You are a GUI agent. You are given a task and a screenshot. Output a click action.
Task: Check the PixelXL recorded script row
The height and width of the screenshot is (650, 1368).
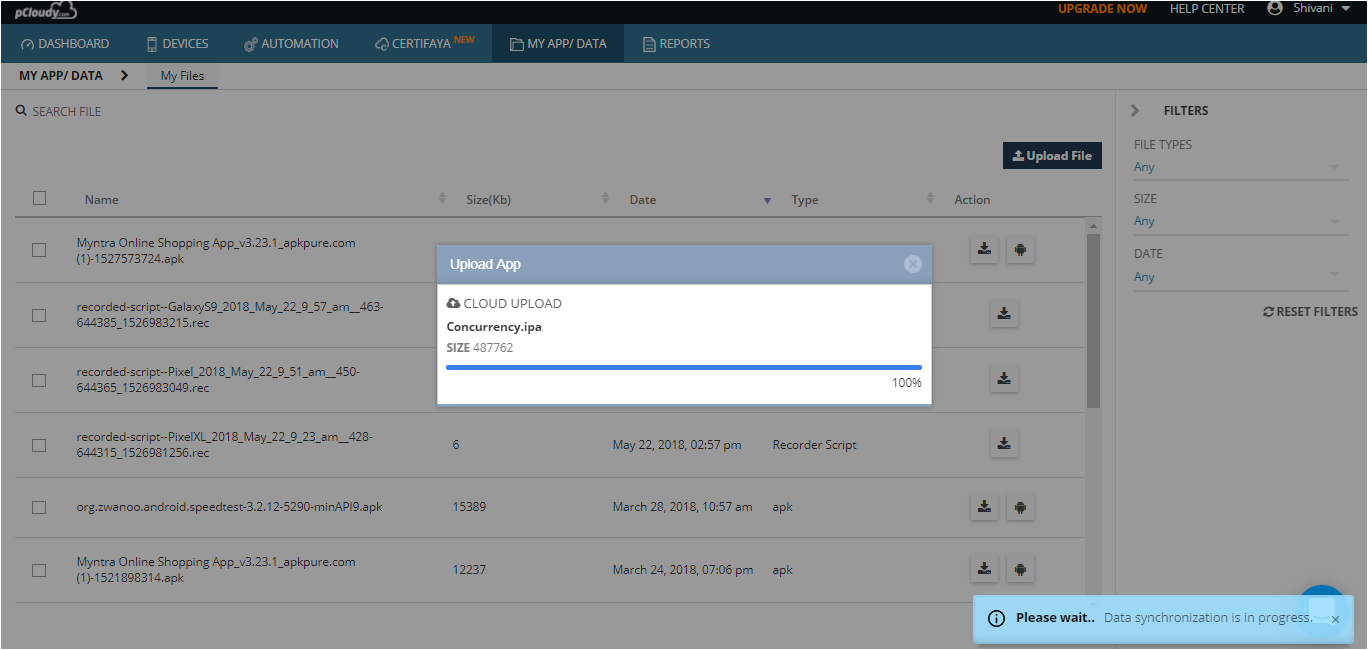[x=39, y=445]
